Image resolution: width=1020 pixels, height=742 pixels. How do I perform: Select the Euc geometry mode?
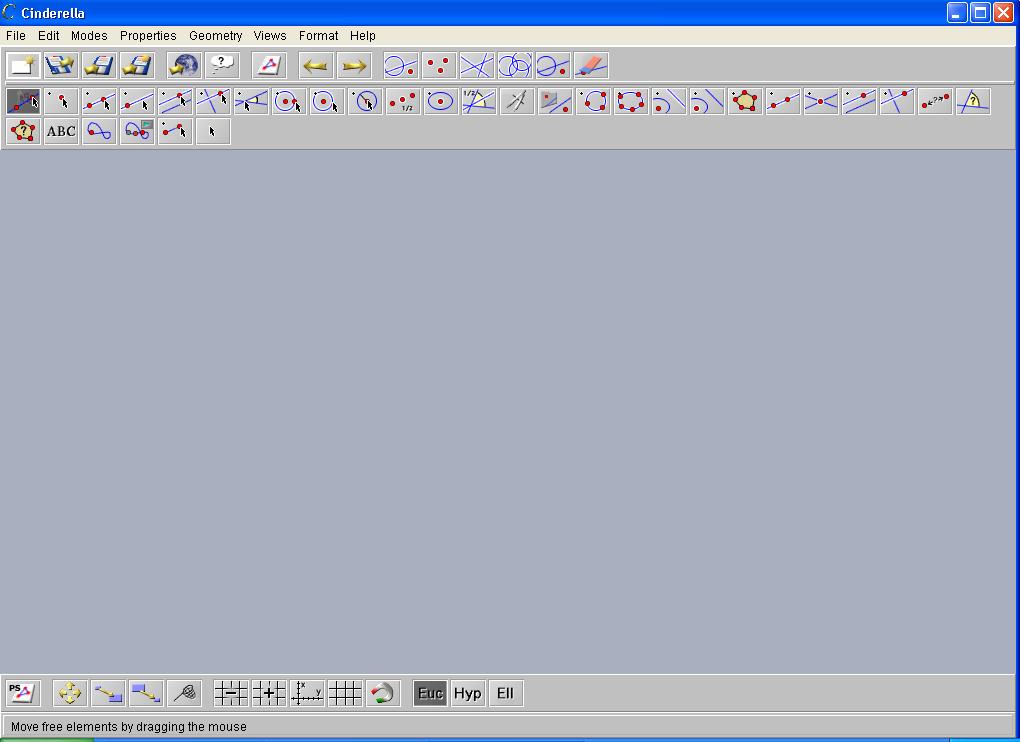[430, 693]
